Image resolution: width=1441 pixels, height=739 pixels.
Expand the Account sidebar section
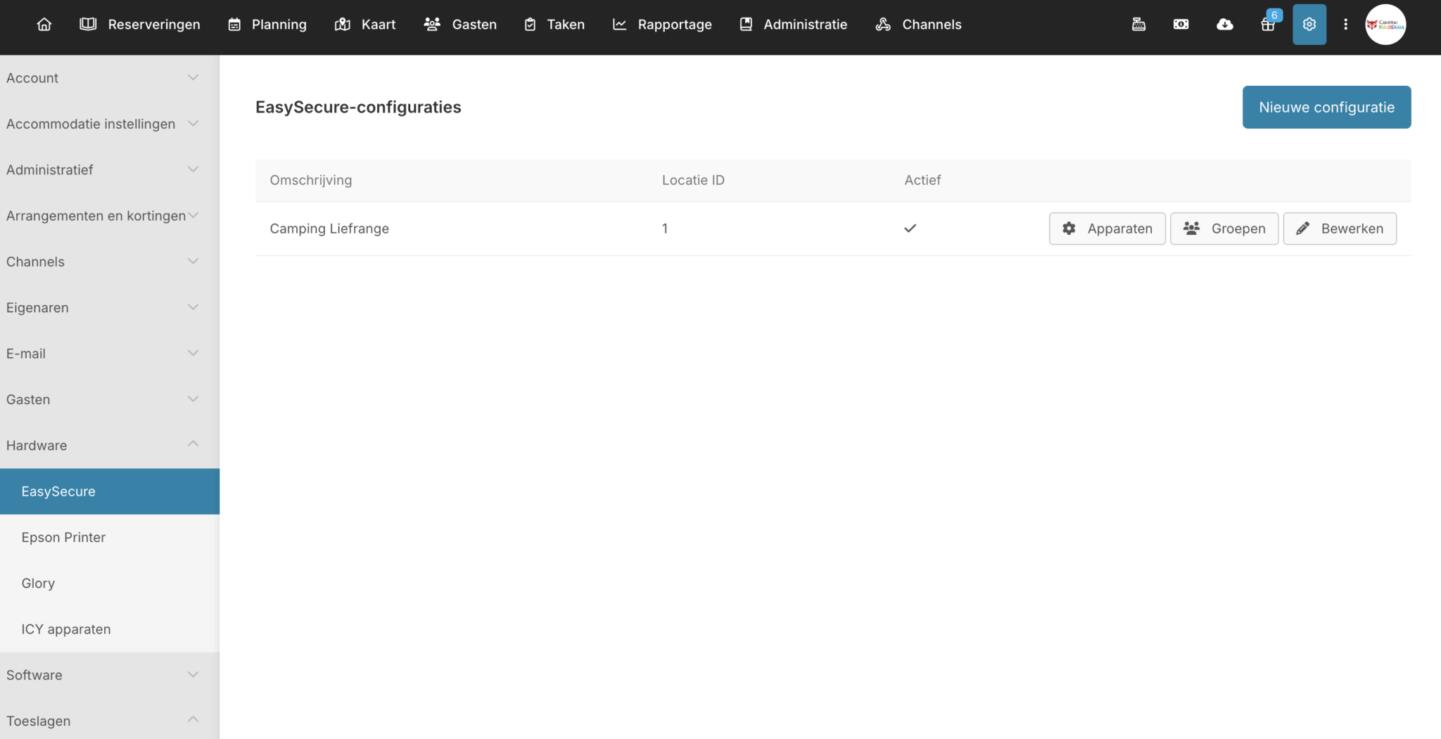(102, 78)
